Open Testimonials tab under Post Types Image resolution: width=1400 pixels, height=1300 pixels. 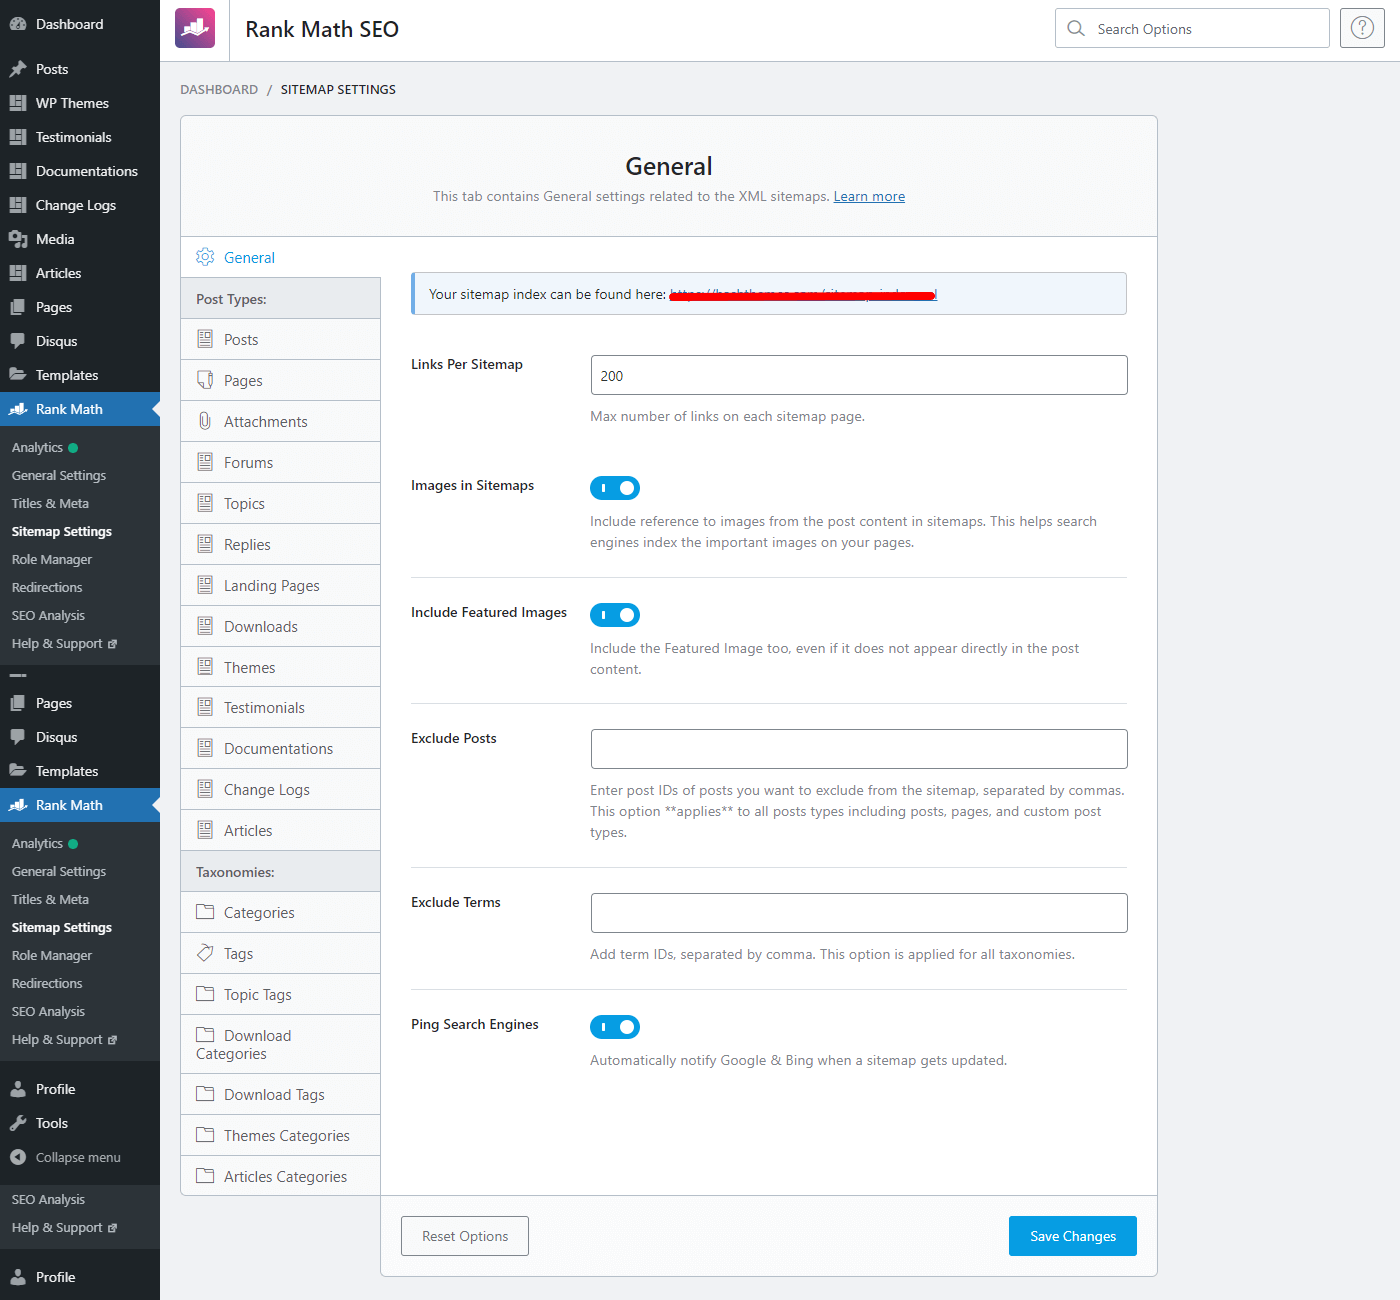pos(281,707)
